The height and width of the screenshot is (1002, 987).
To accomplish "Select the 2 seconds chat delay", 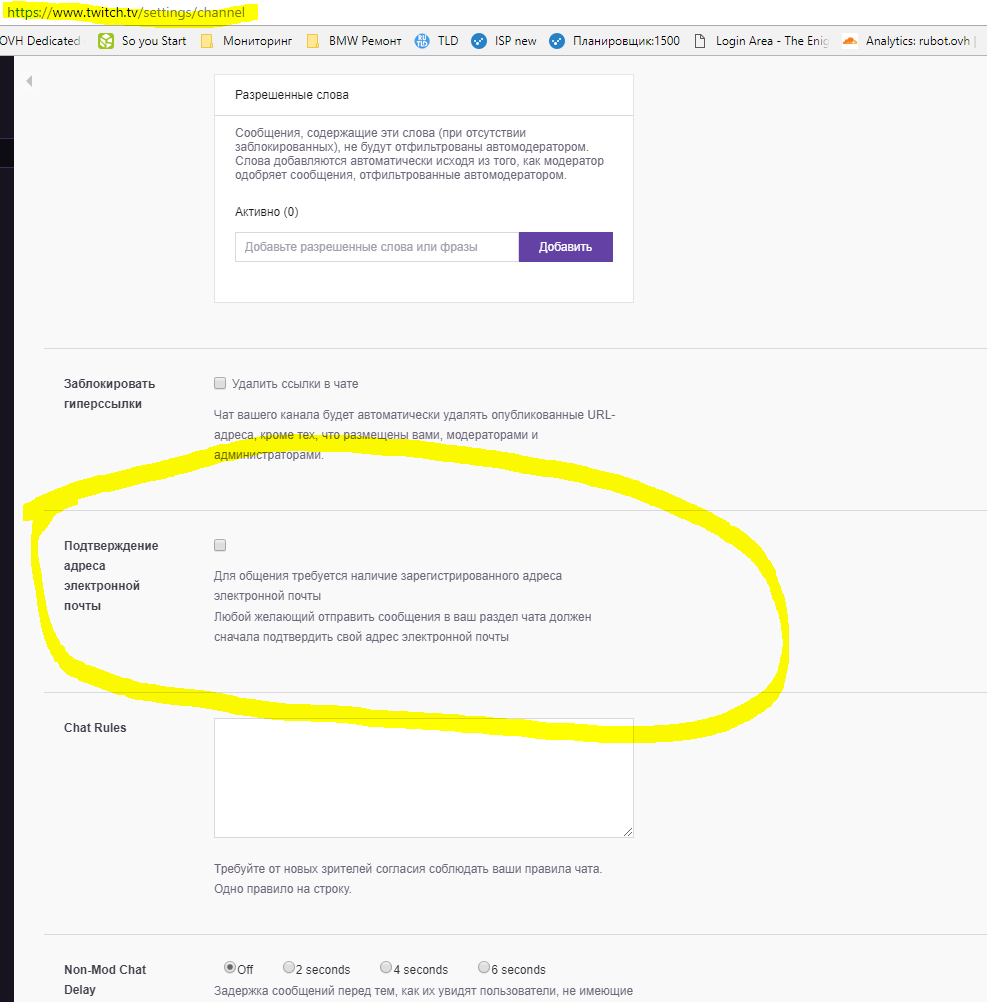I will click(x=289, y=968).
